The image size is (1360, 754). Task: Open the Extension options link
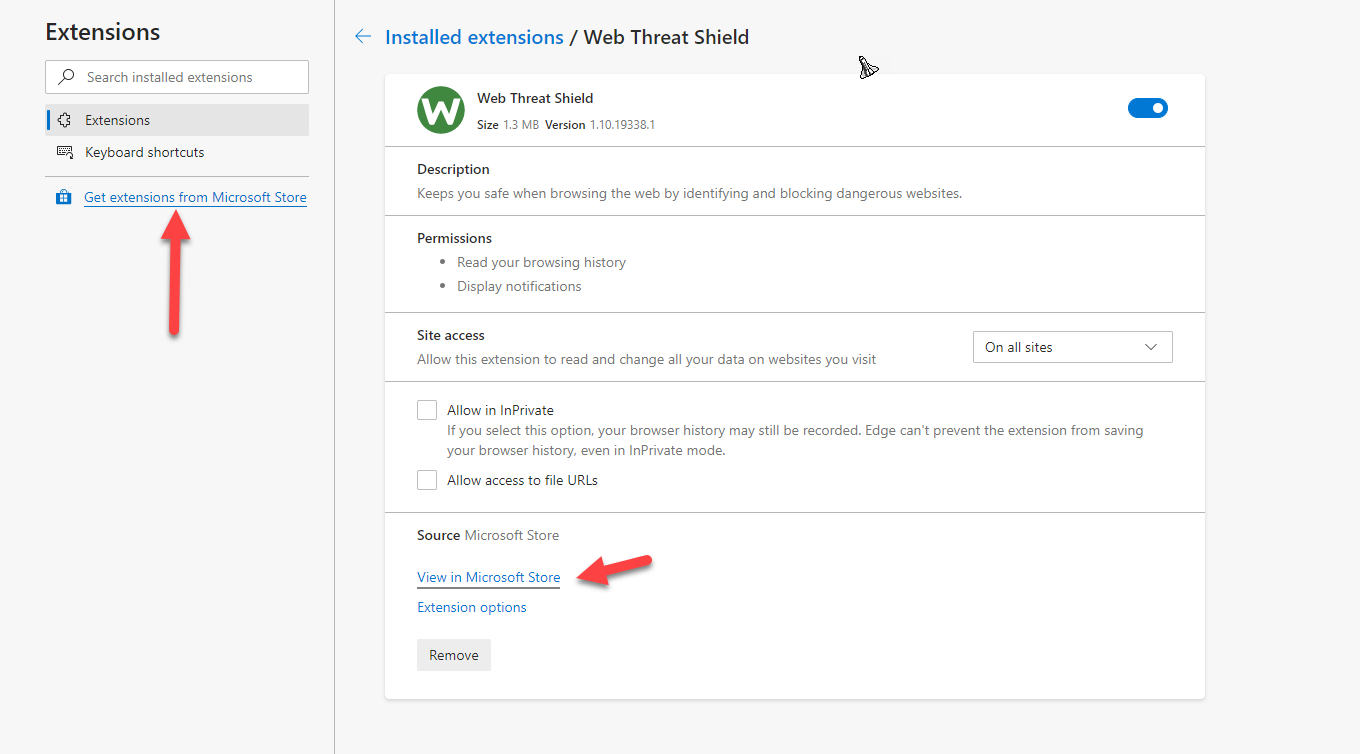click(x=472, y=607)
